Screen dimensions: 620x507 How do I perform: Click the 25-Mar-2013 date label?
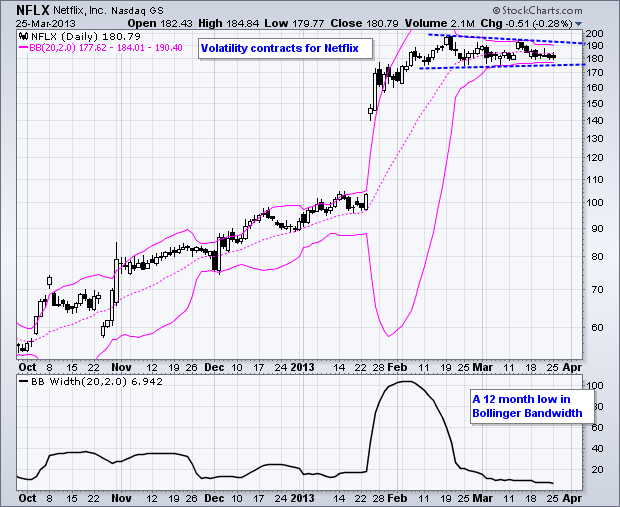point(45,24)
